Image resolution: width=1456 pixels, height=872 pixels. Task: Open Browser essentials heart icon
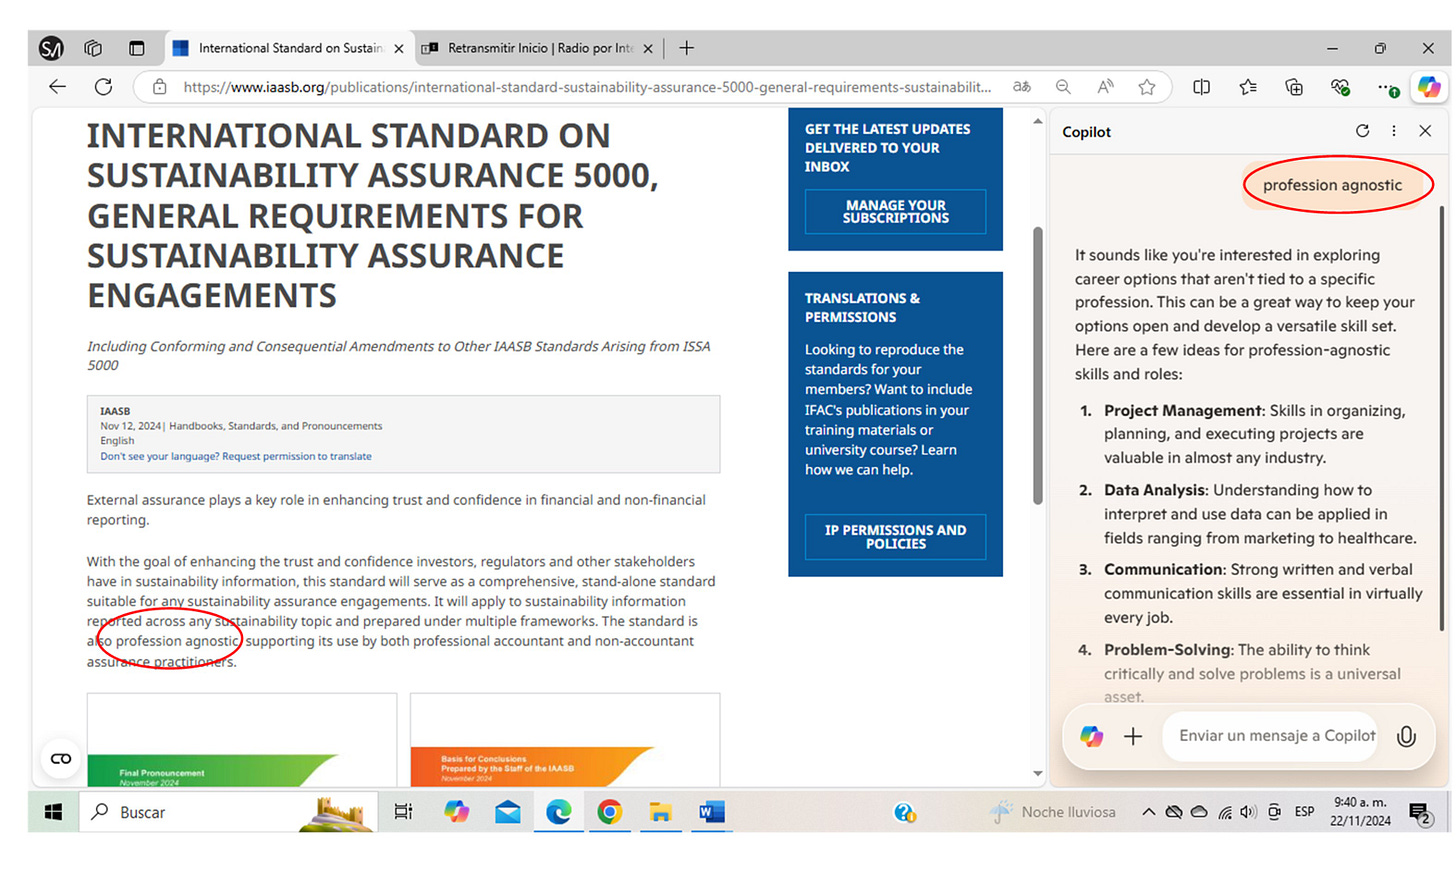click(1341, 87)
